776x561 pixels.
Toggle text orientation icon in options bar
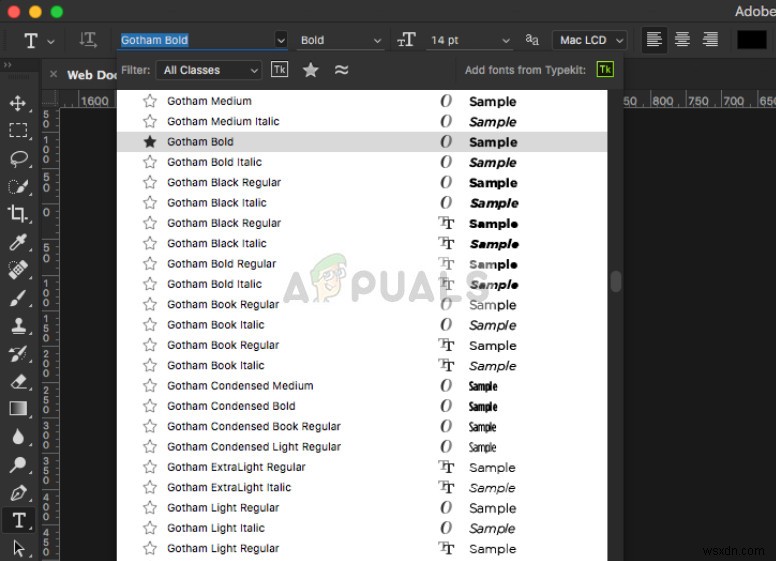88,40
